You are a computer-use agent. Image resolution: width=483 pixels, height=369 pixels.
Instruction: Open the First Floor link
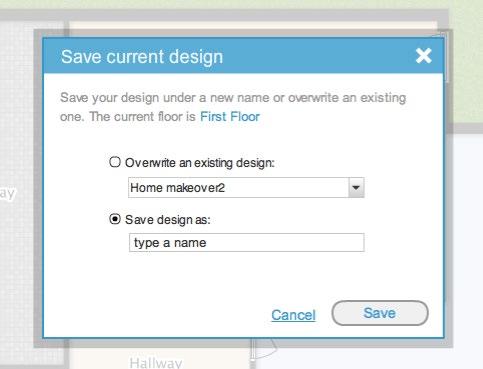pyautogui.click(x=230, y=117)
